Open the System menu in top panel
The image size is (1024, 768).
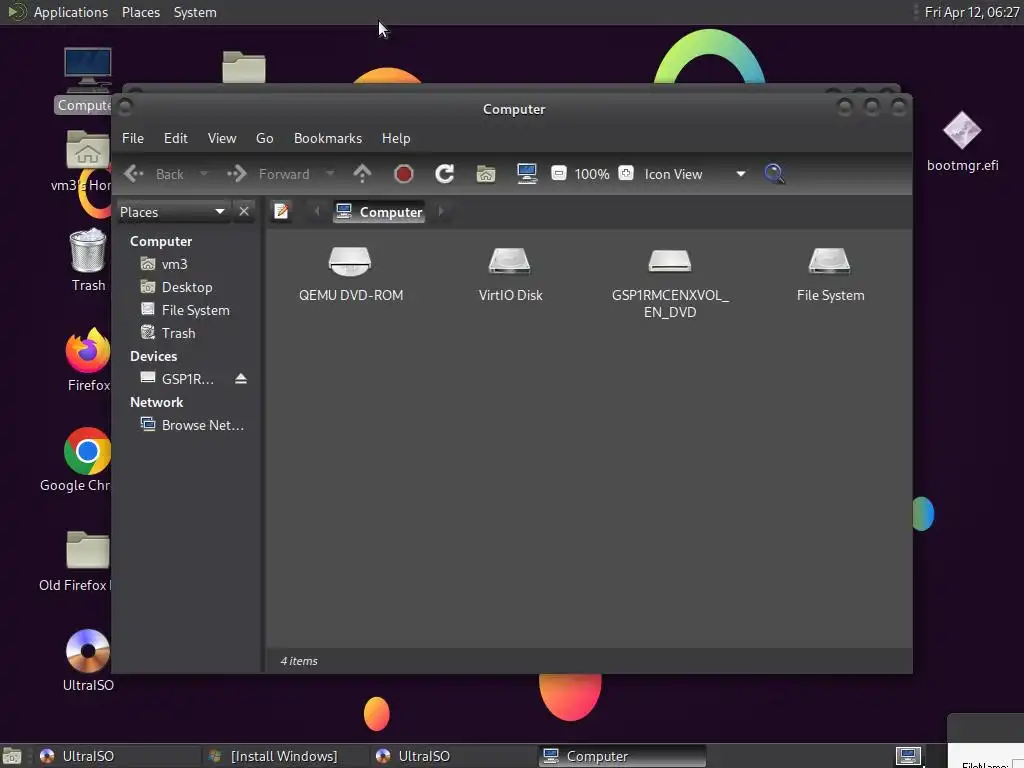click(195, 12)
